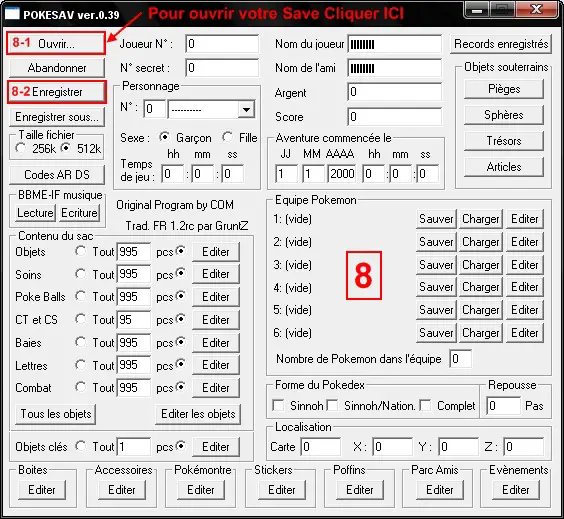The height and width of the screenshot is (519, 564).
Task: Click the Carte location field
Action: coord(321,447)
